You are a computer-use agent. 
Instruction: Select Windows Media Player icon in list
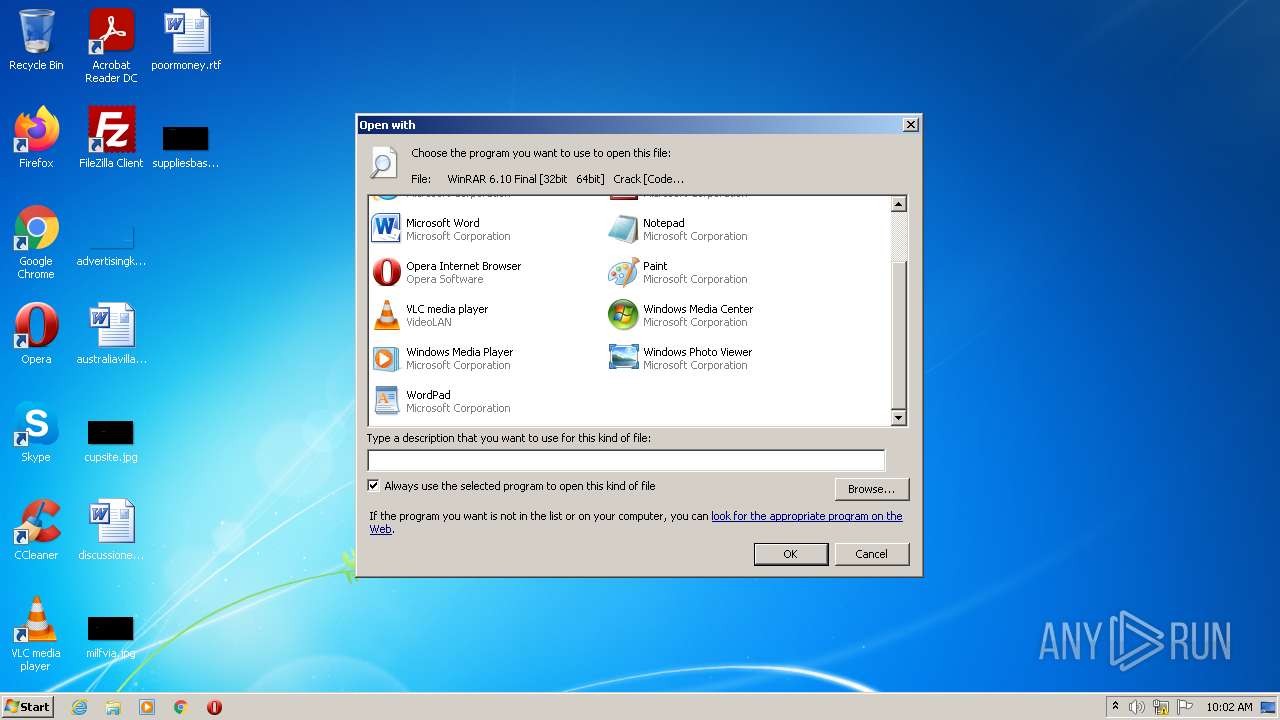coord(386,358)
